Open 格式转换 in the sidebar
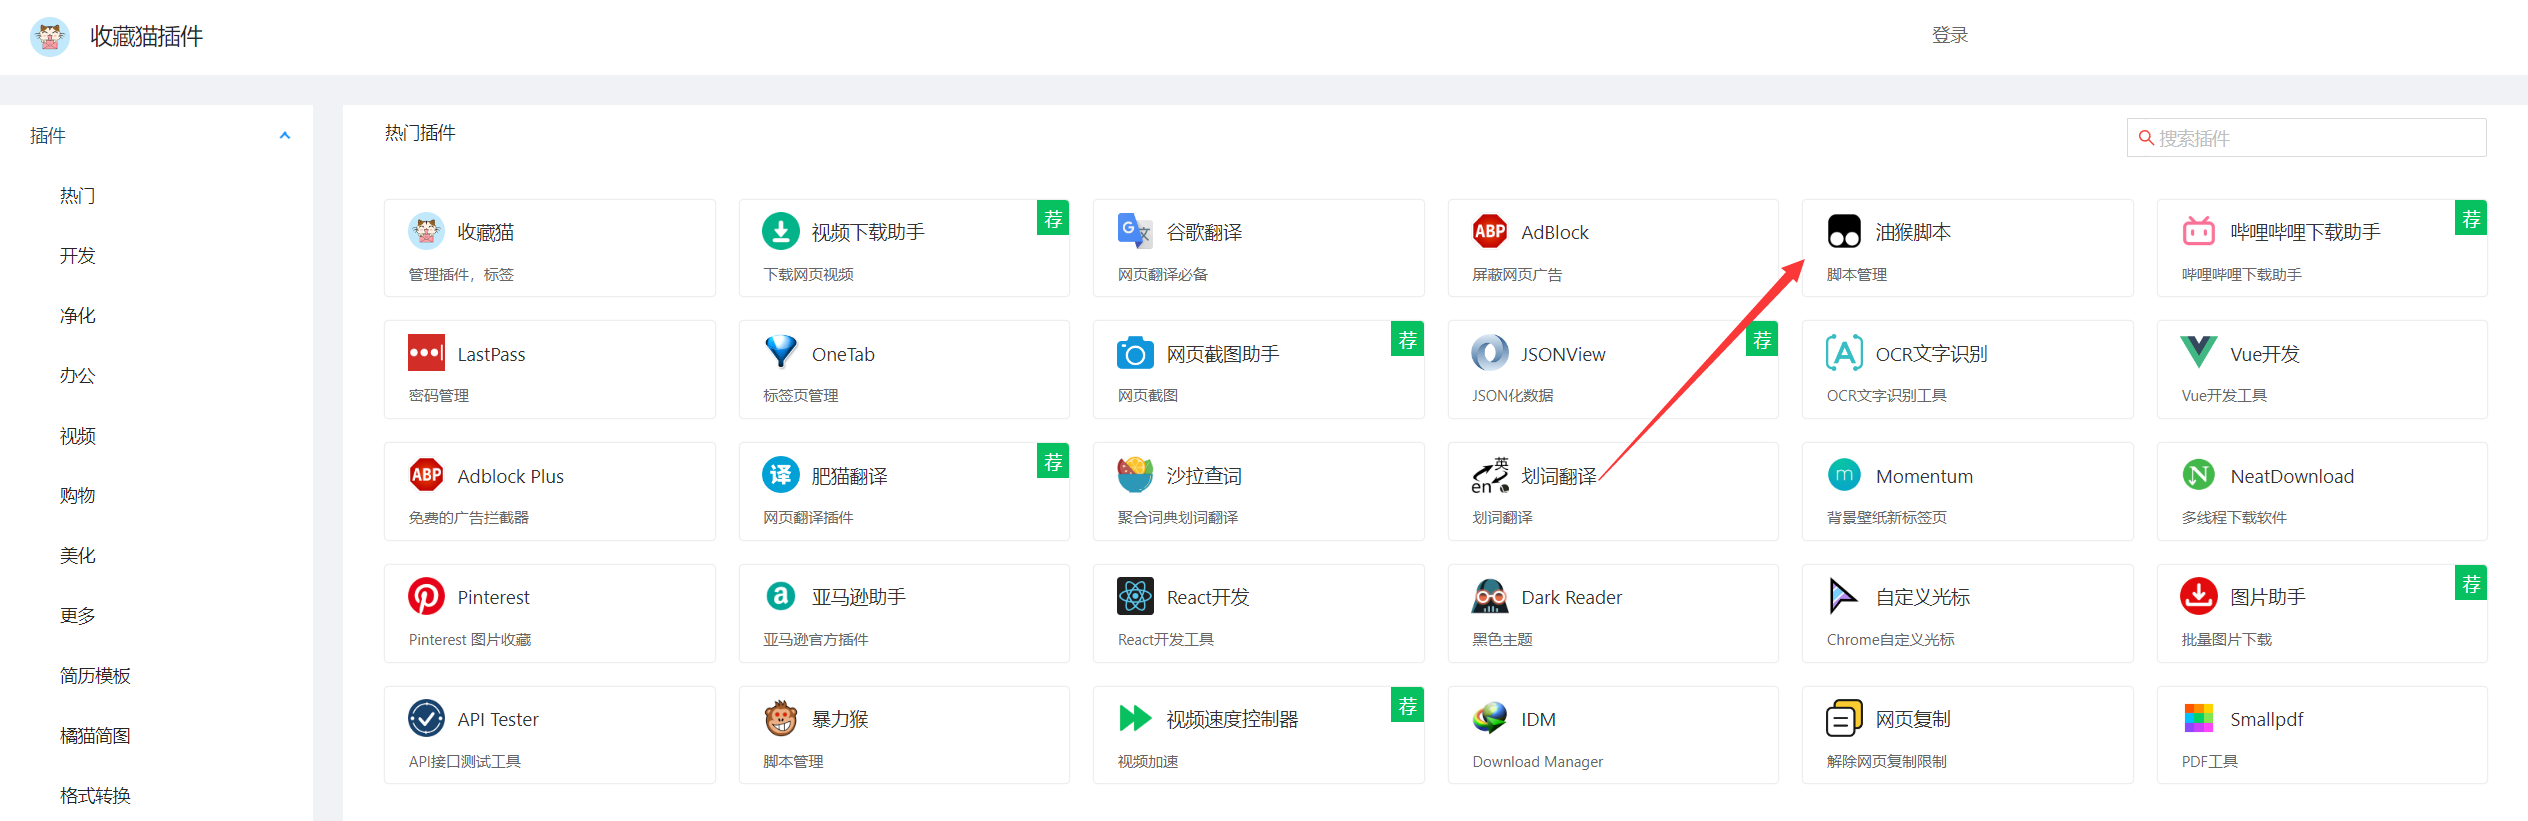The height and width of the screenshot is (821, 2528). [x=95, y=796]
